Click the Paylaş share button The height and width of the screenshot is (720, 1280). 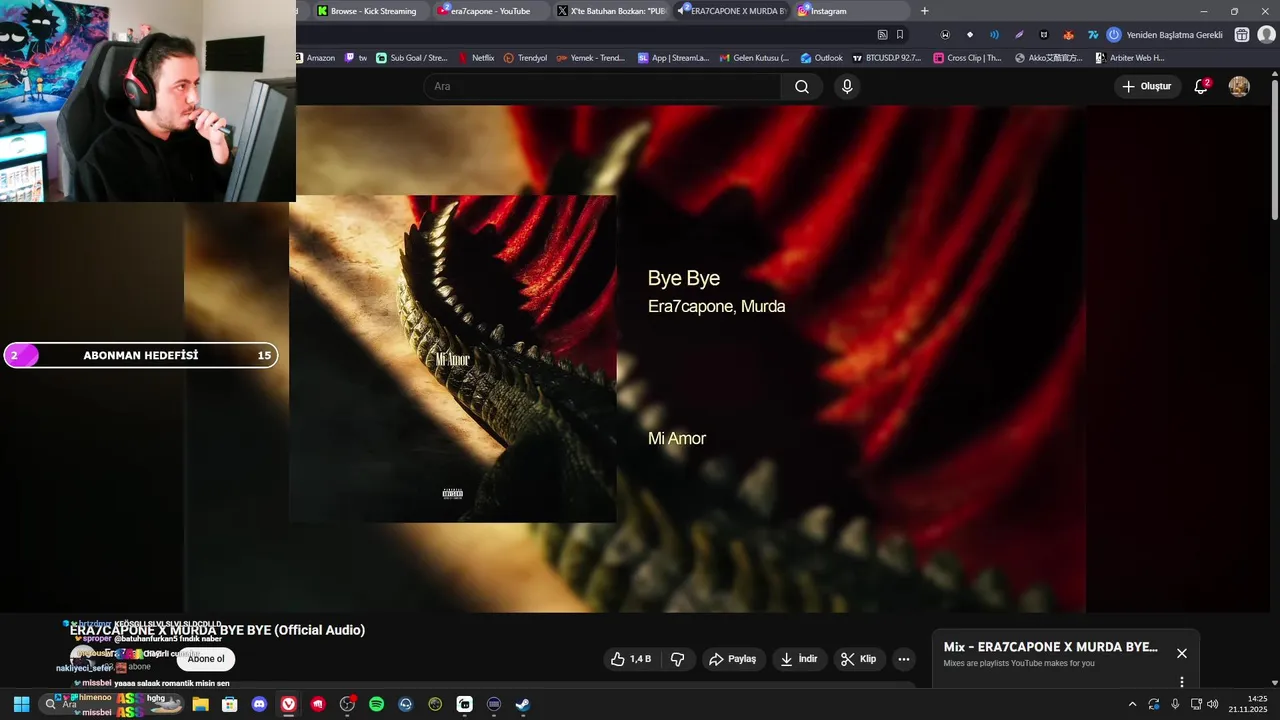732,659
